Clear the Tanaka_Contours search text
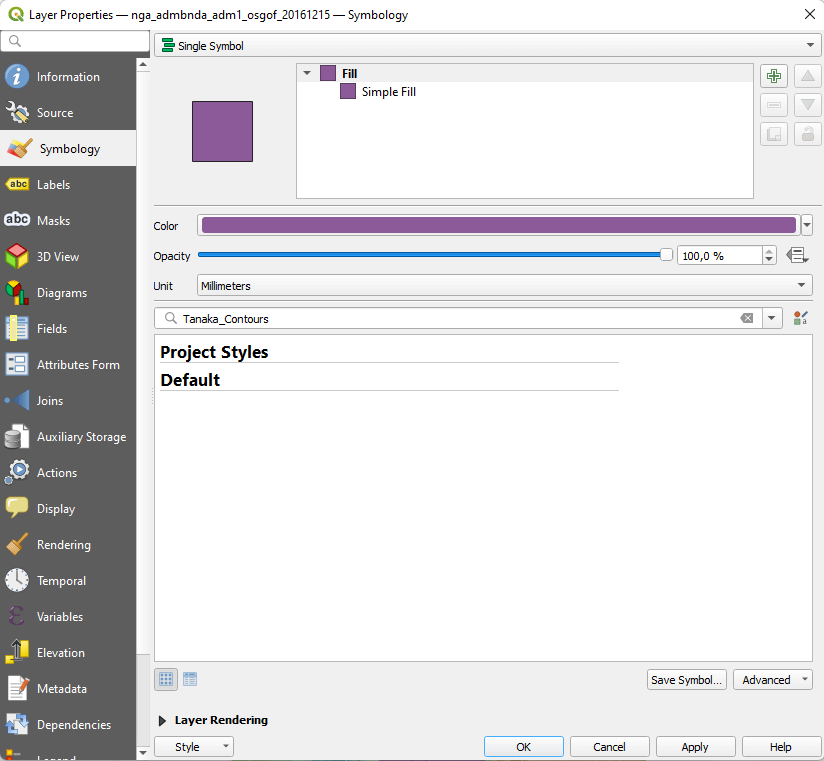 [747, 319]
